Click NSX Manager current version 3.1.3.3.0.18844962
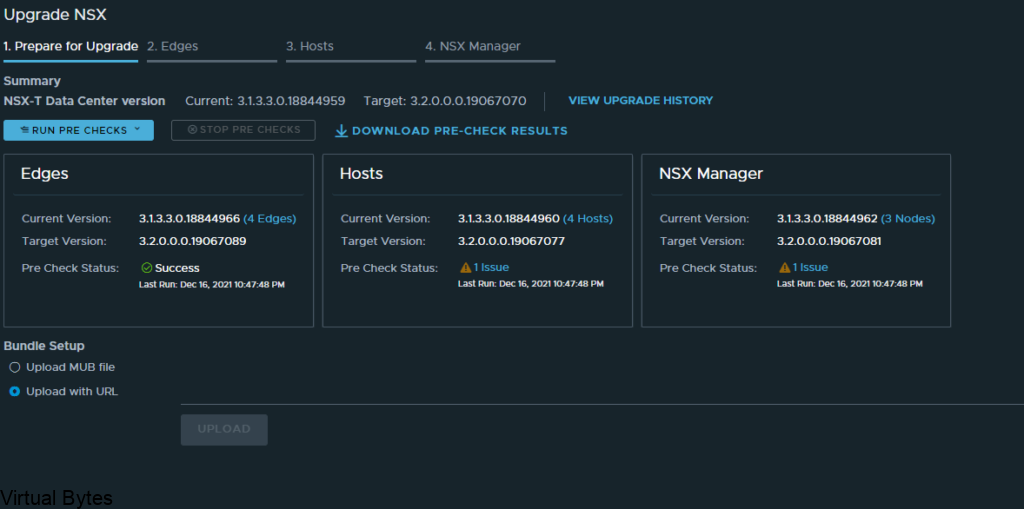Image resolution: width=1024 pixels, height=509 pixels. tap(827, 218)
